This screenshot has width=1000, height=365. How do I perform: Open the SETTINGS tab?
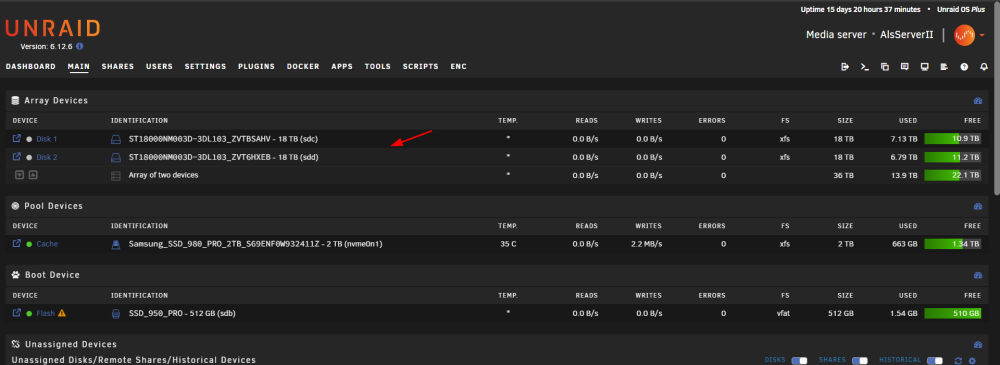tap(205, 66)
